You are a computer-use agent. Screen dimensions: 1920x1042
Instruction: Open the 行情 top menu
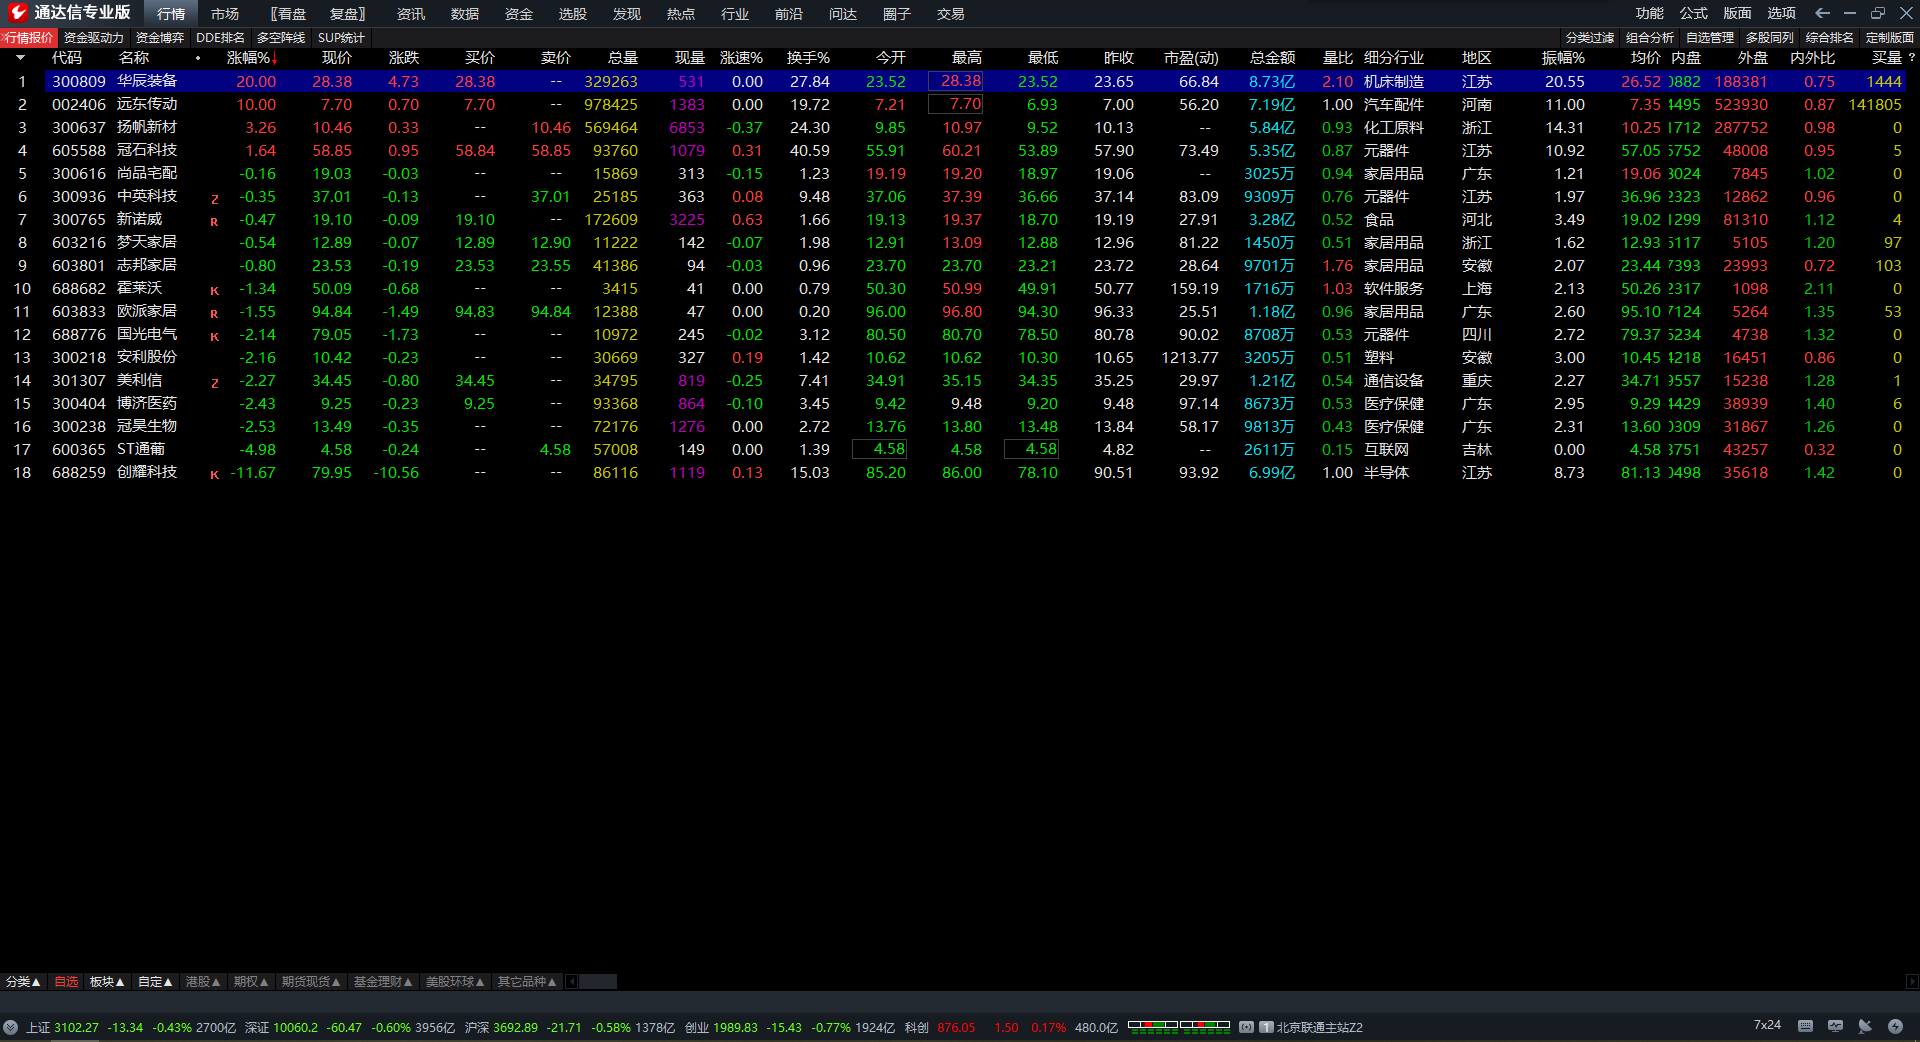pos(171,13)
